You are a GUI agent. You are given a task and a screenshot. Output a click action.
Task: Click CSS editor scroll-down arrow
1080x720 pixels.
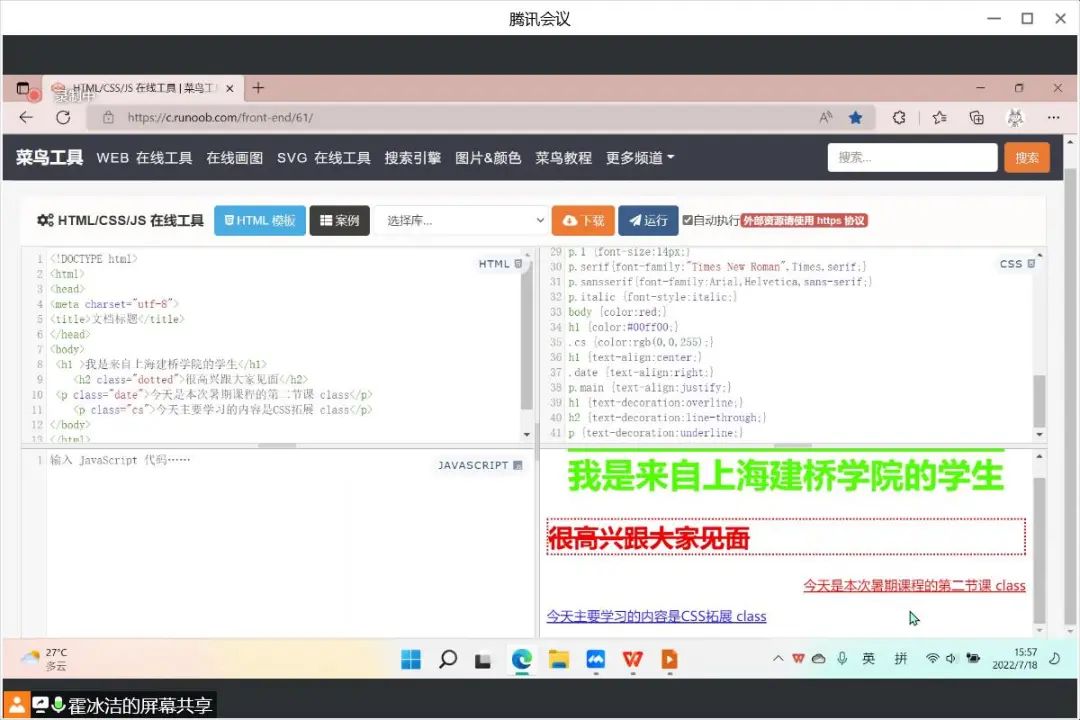pyautogui.click(x=1039, y=435)
